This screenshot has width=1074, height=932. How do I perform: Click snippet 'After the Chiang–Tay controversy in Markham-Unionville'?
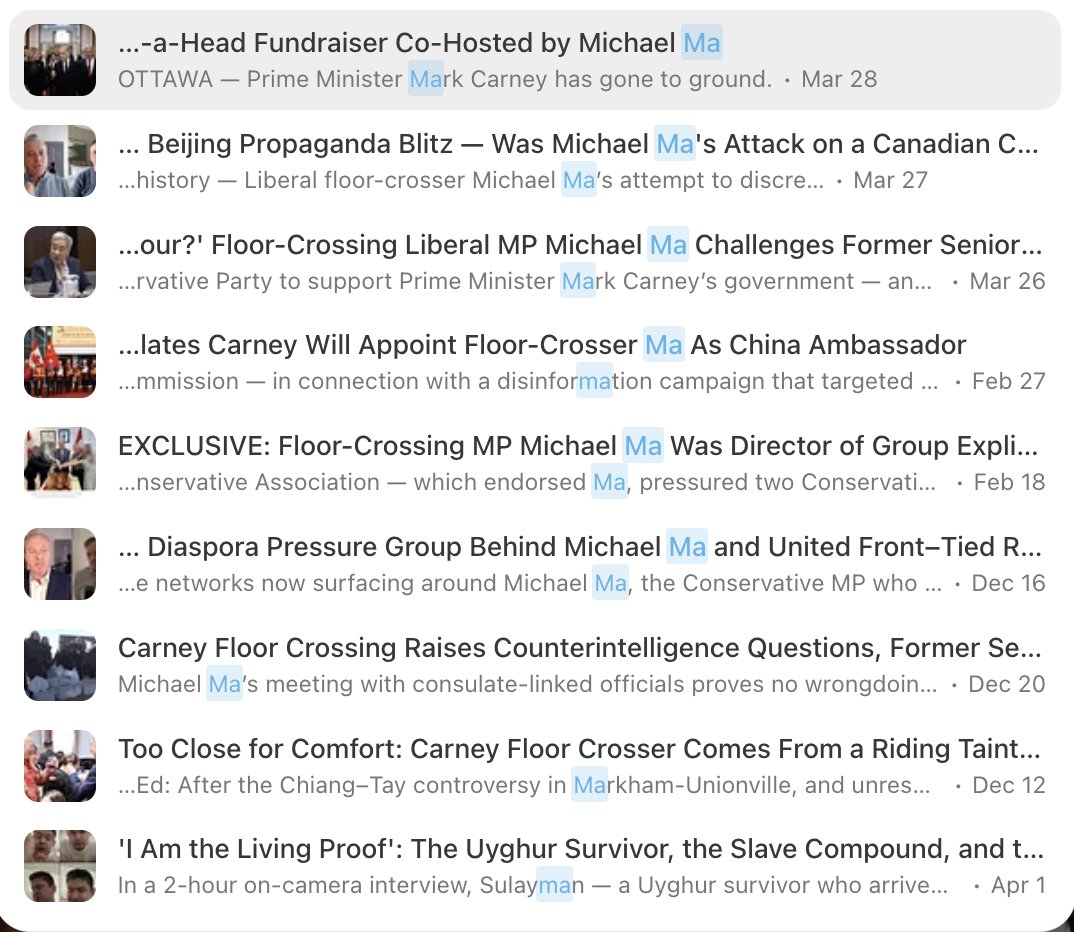(488, 785)
